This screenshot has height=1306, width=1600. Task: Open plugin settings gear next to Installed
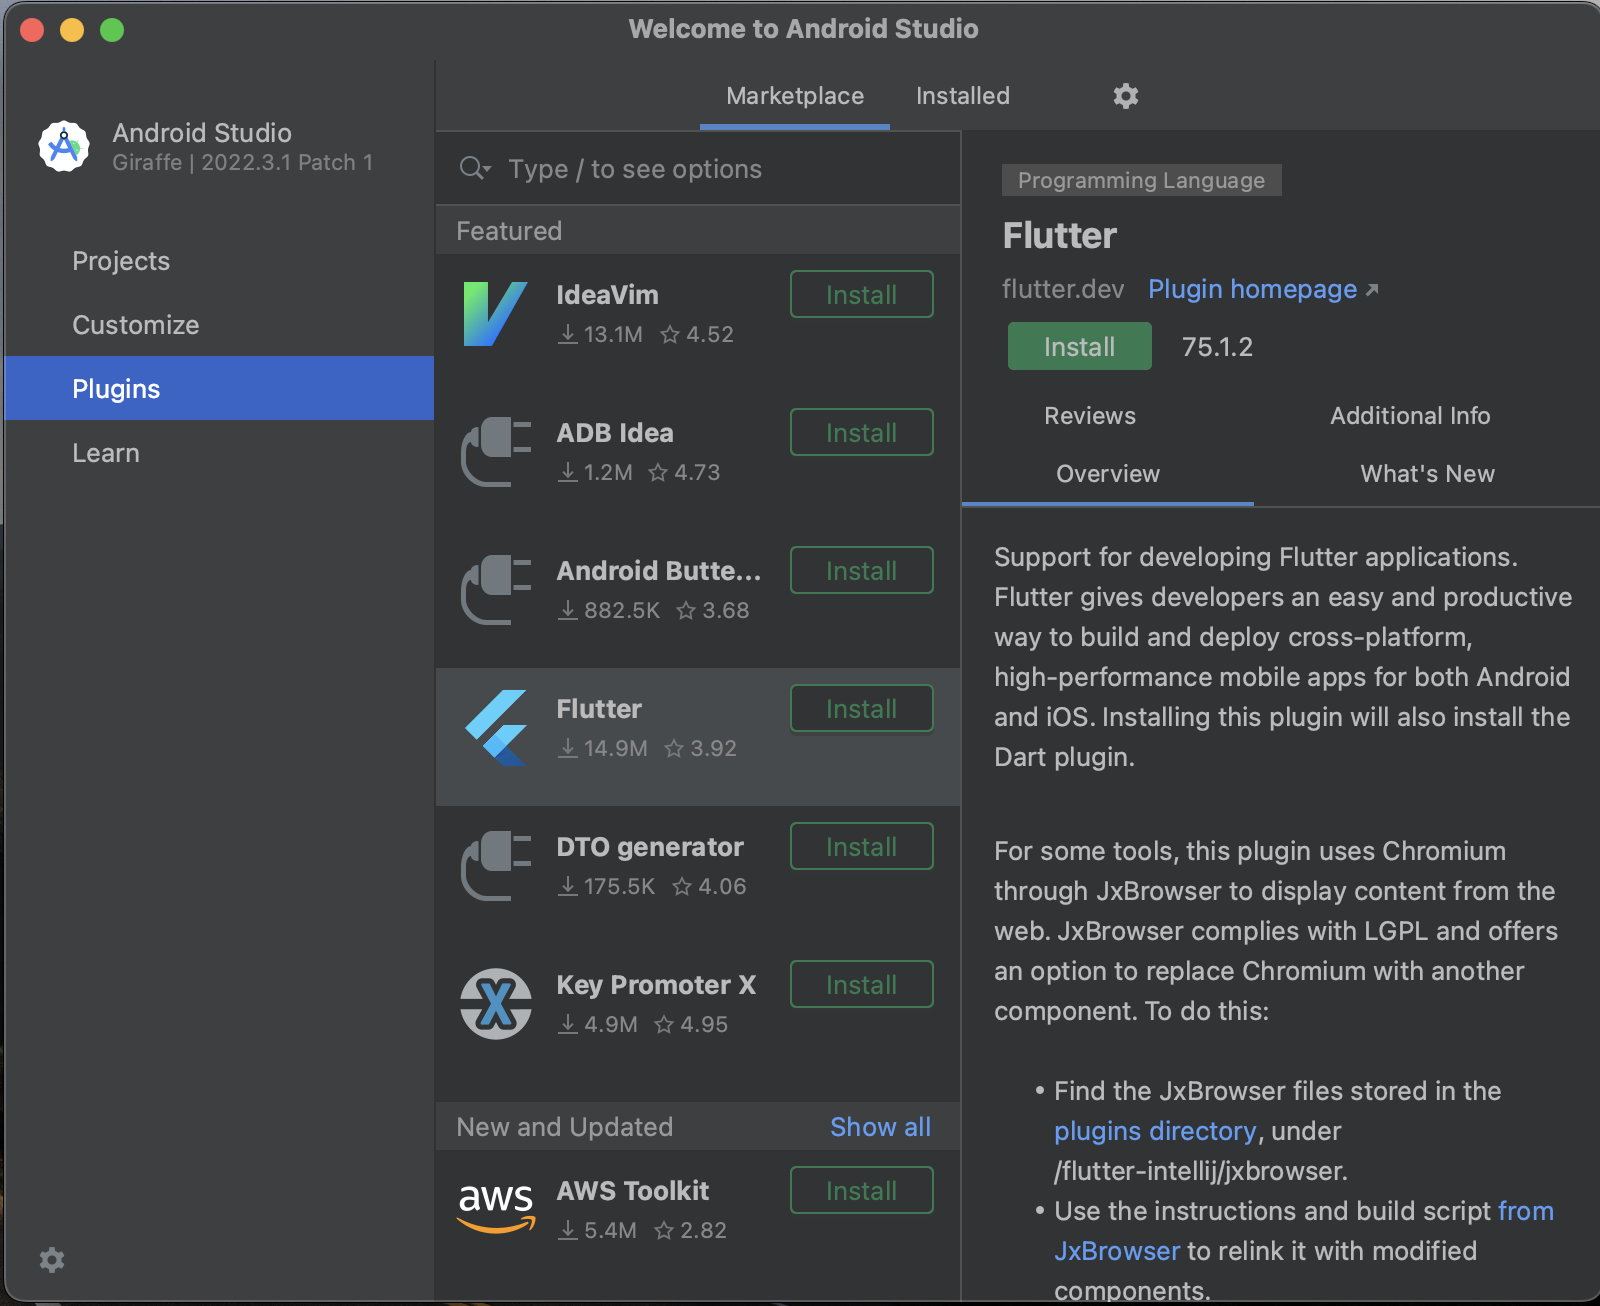[x=1126, y=96]
